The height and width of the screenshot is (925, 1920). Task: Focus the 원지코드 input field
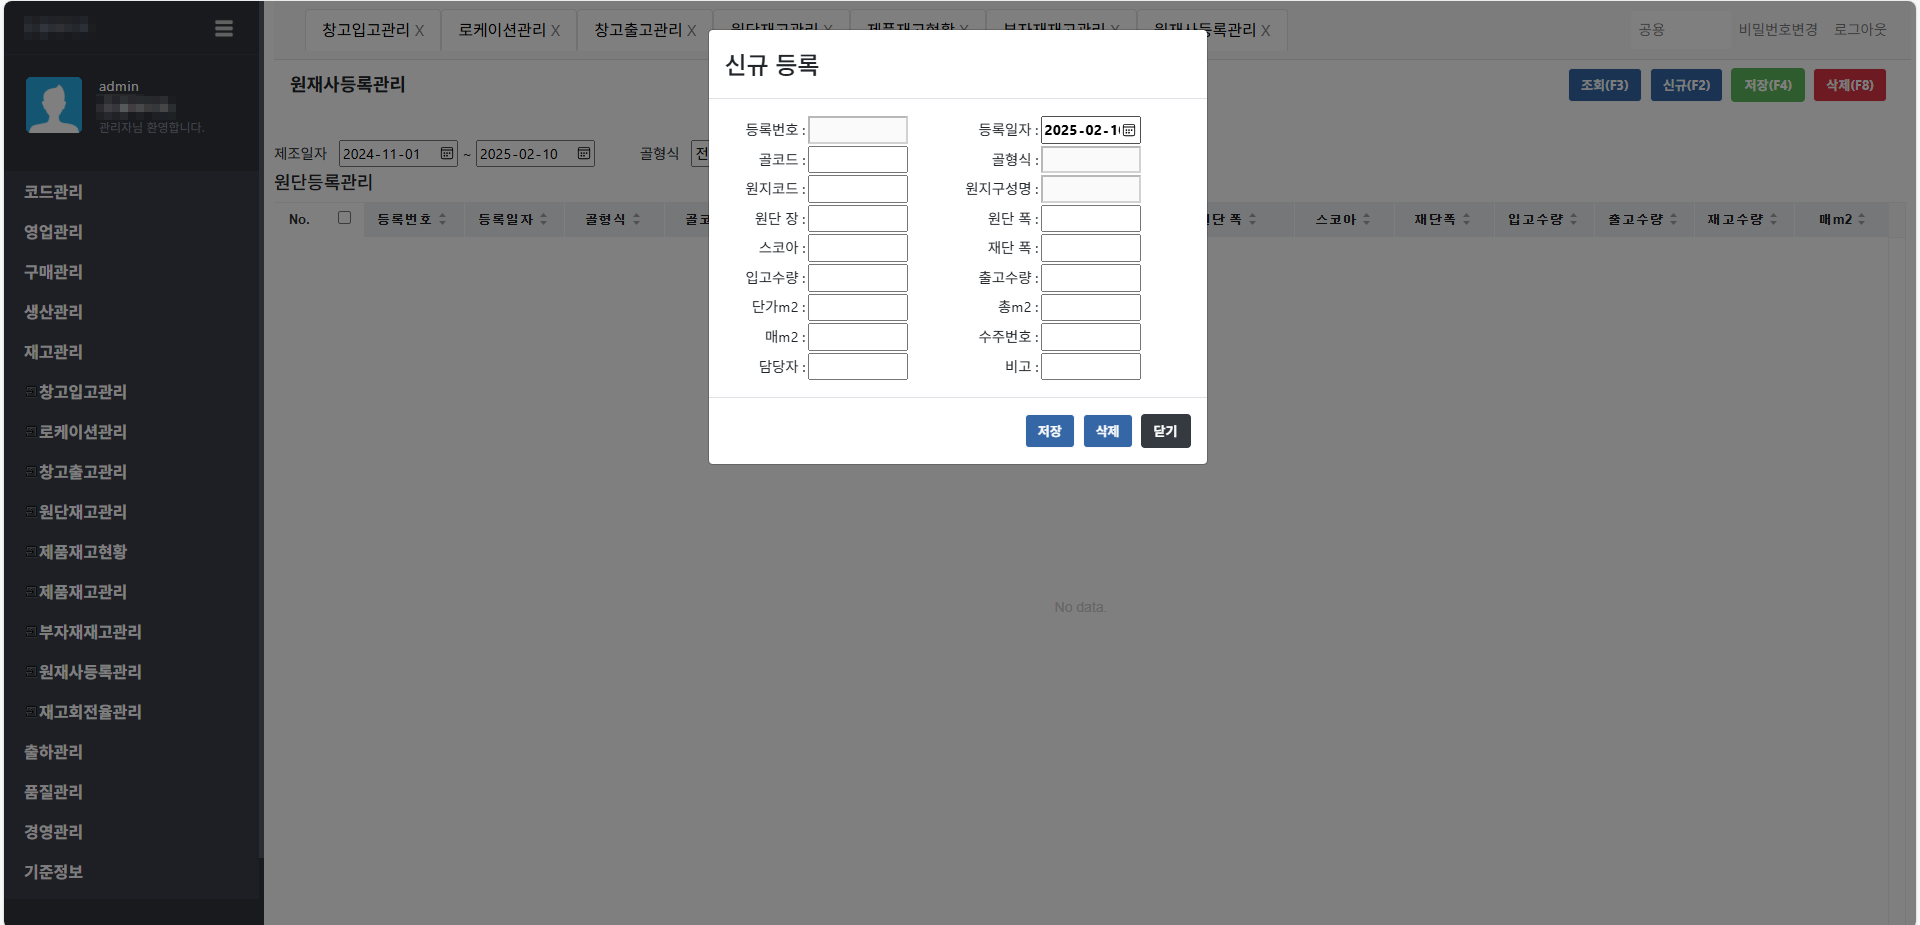(x=858, y=189)
